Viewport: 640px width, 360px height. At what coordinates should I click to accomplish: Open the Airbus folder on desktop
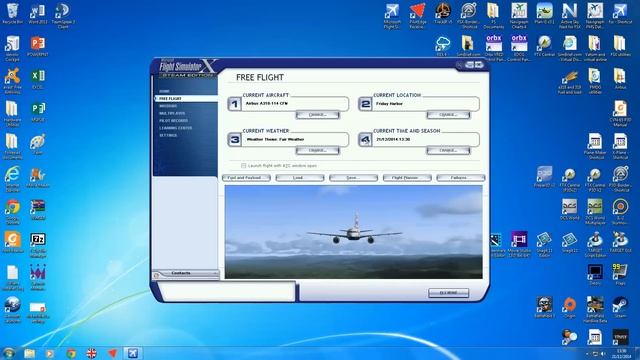(620, 76)
